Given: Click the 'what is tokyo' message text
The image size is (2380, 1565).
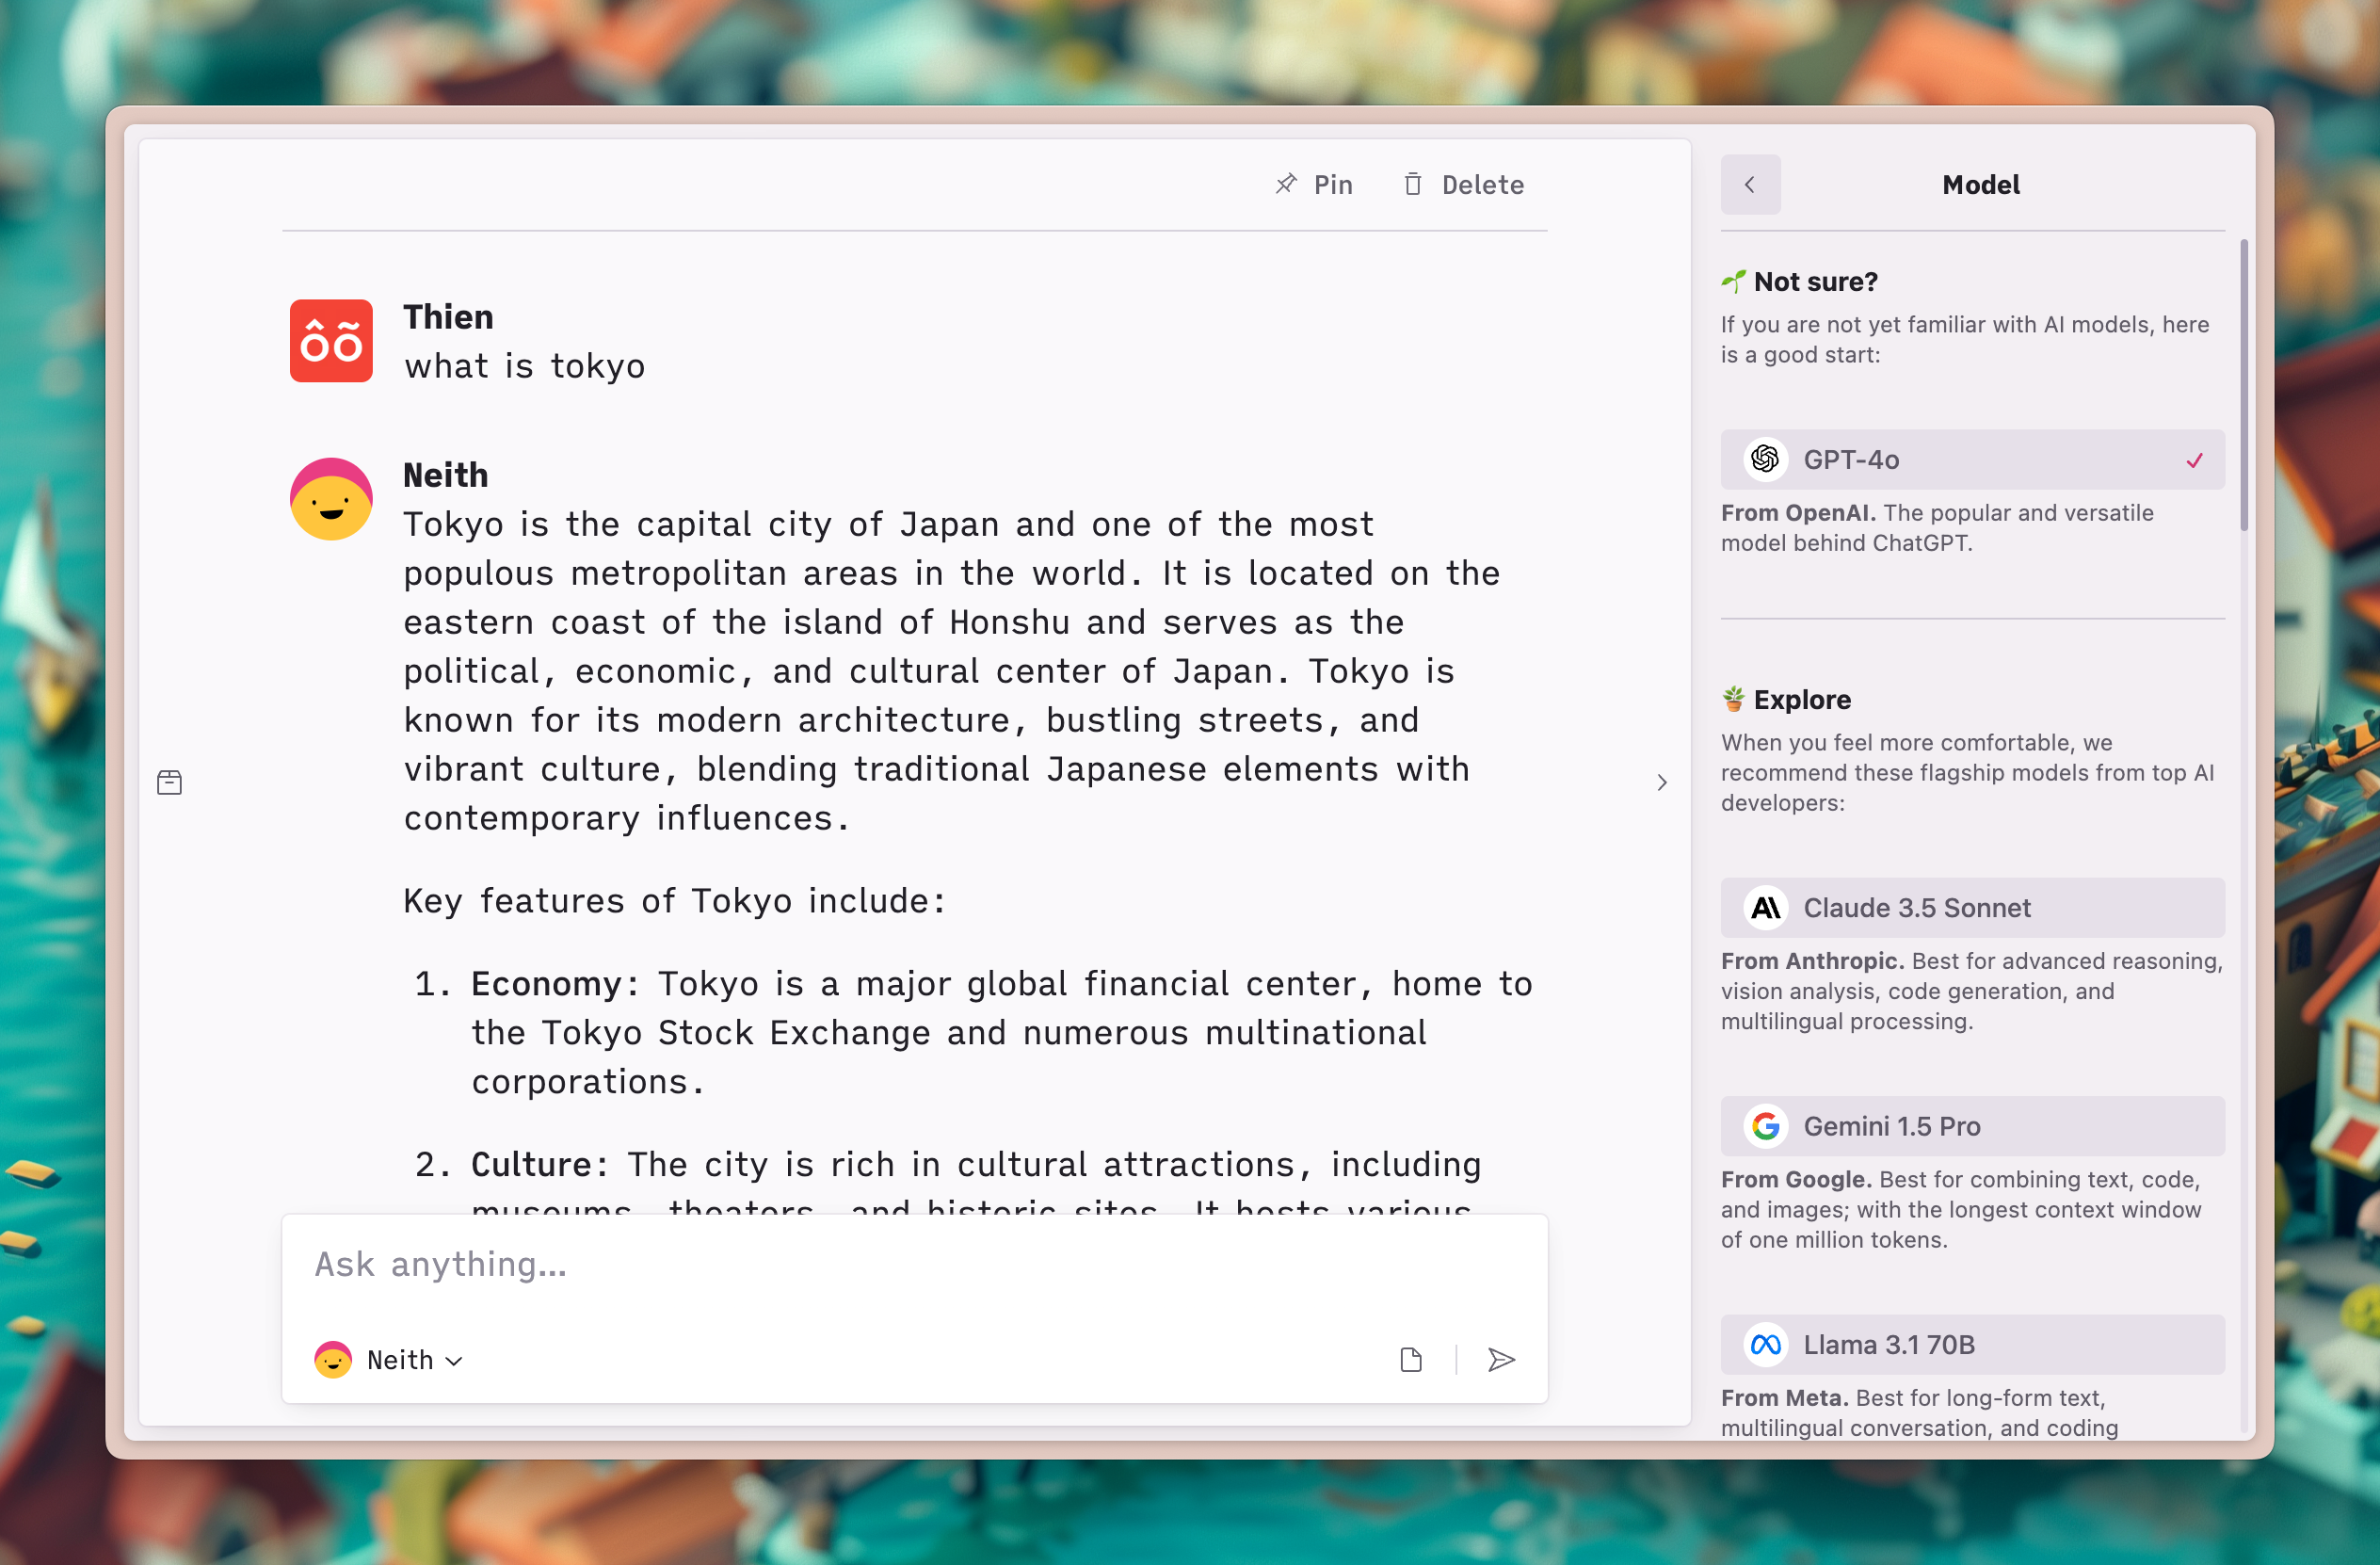Looking at the screenshot, I should pos(525,366).
